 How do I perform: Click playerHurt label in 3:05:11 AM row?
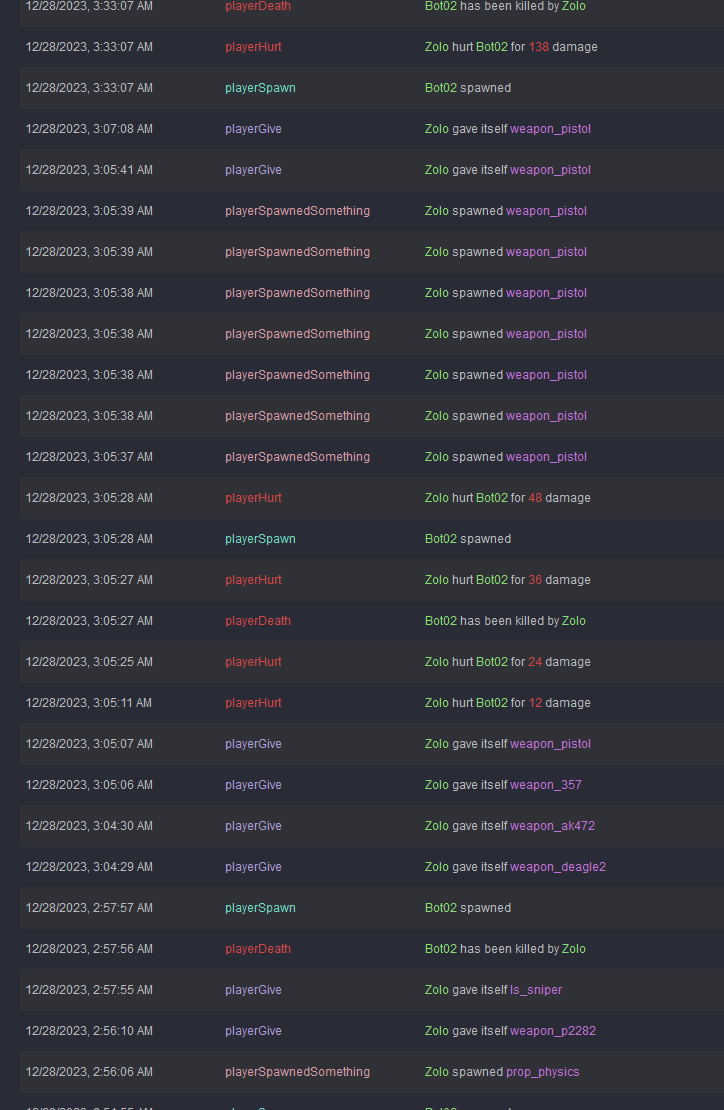coord(253,703)
